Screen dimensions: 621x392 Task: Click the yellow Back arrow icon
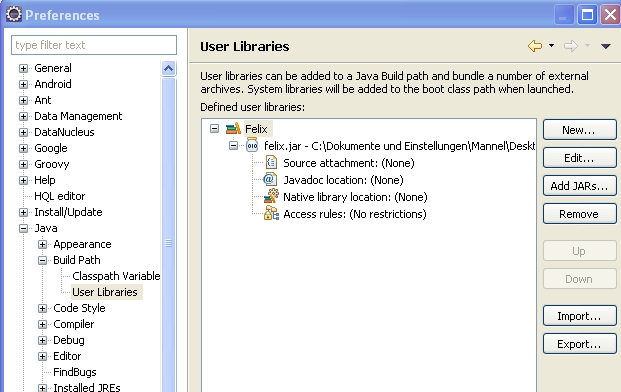535,46
